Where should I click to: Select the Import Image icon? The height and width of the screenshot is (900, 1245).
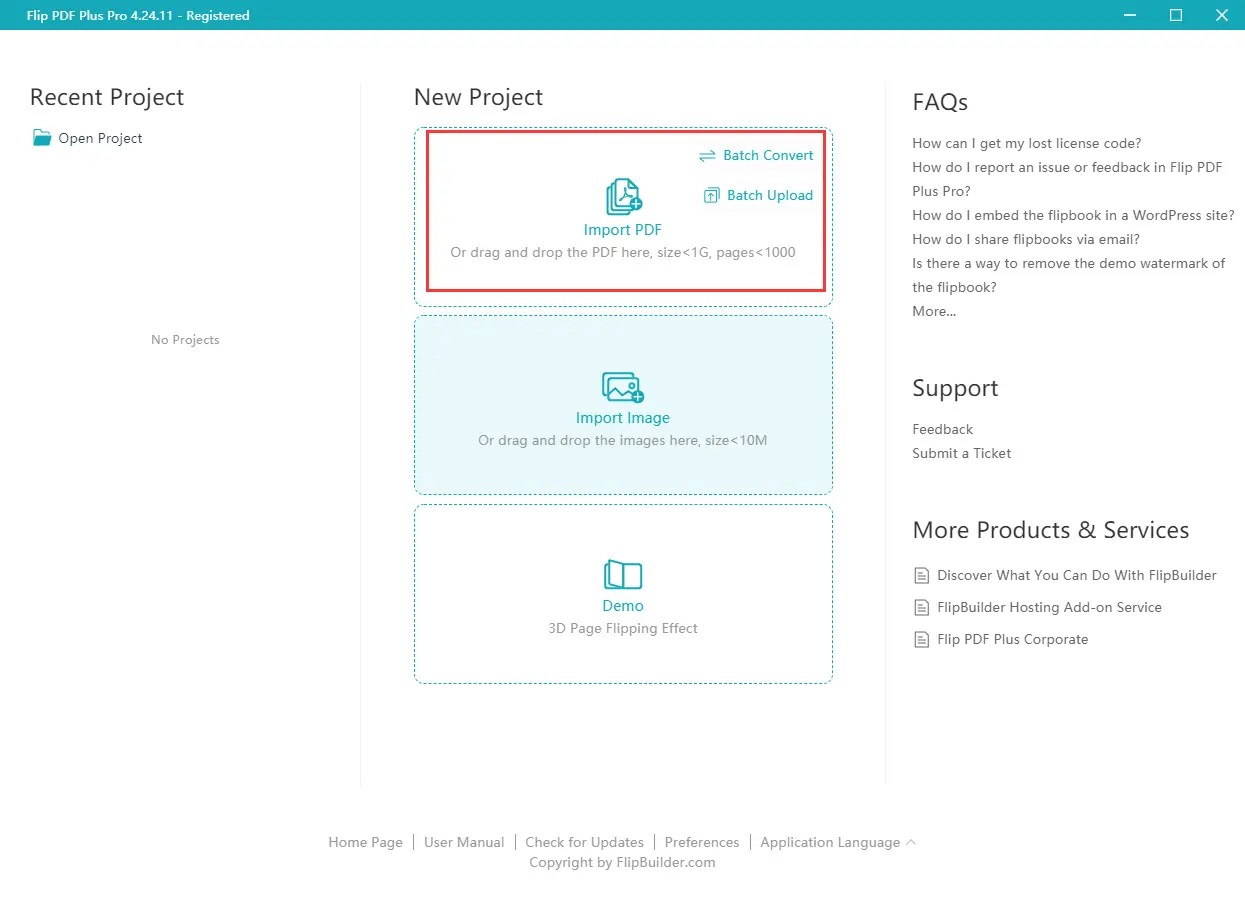pos(622,386)
